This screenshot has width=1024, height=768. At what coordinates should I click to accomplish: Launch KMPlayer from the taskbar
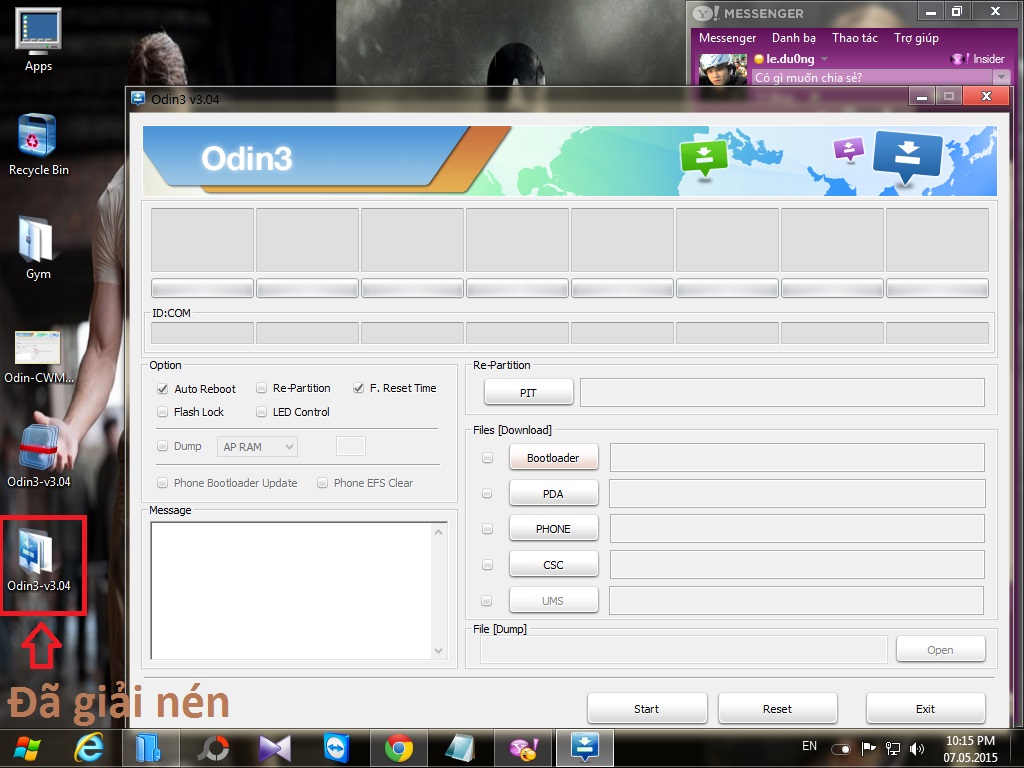point(275,747)
